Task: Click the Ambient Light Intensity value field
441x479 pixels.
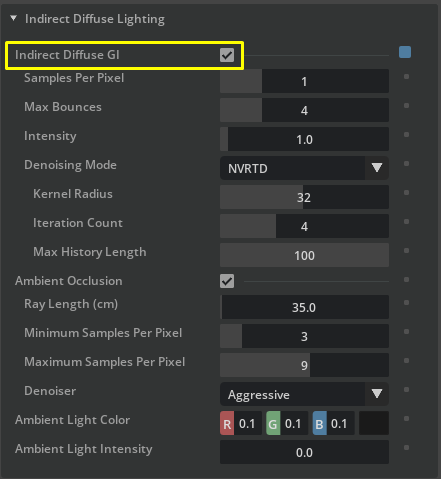Action: coord(304,452)
